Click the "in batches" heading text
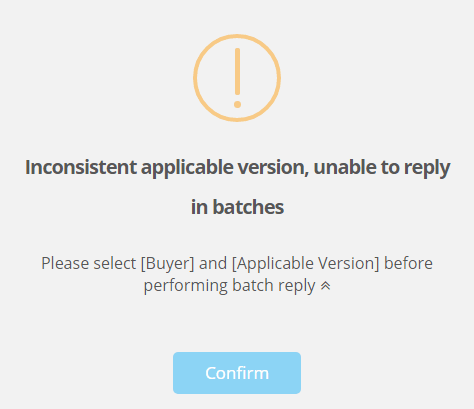The height and width of the screenshot is (409, 474). [237, 207]
